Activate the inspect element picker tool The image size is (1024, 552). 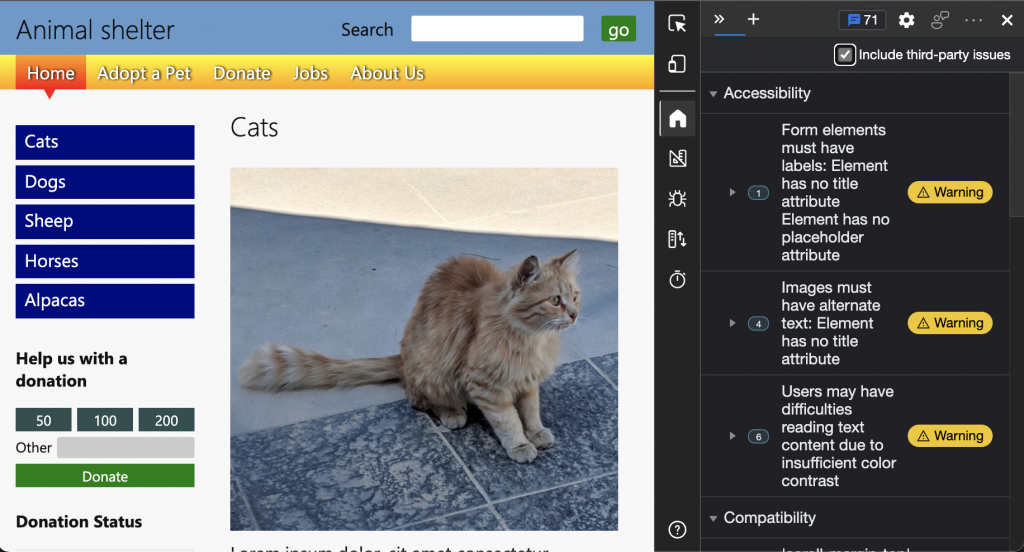[x=677, y=24]
